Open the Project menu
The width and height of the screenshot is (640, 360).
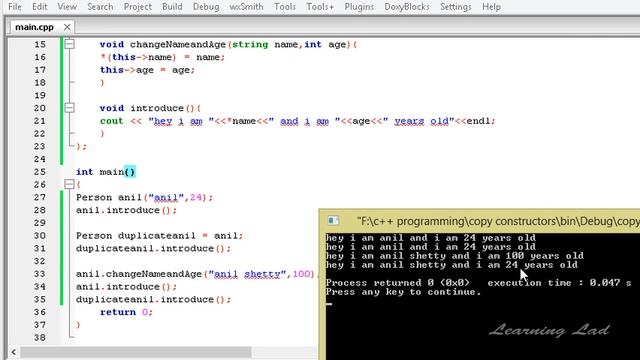click(138, 7)
